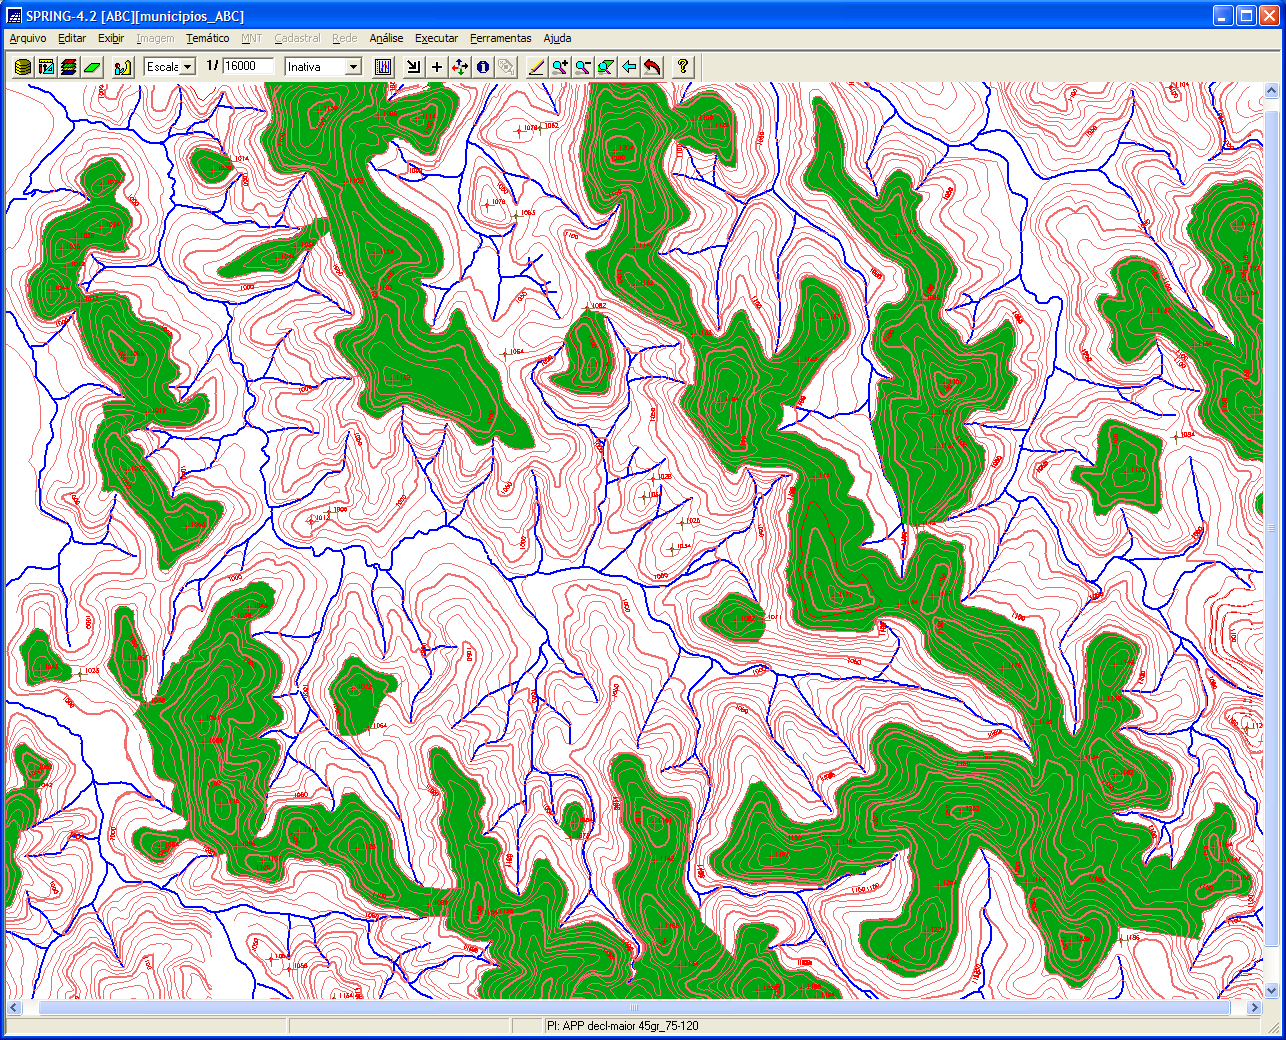Open the Editar menu
Image resolution: width=1286 pixels, height=1040 pixels.
pos(72,38)
